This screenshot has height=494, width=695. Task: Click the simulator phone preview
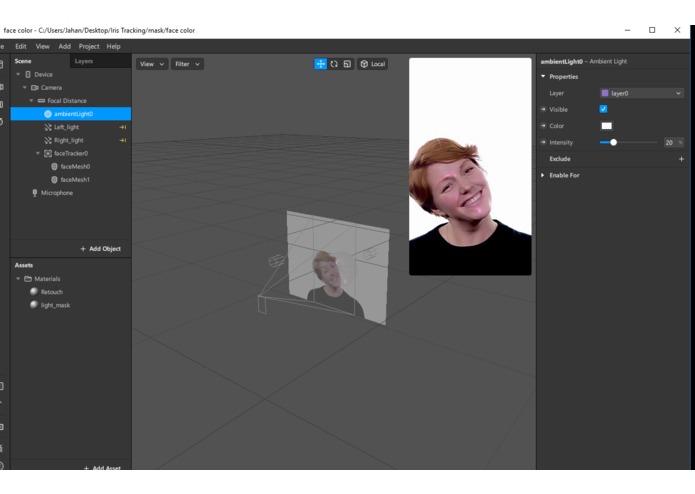pos(470,167)
